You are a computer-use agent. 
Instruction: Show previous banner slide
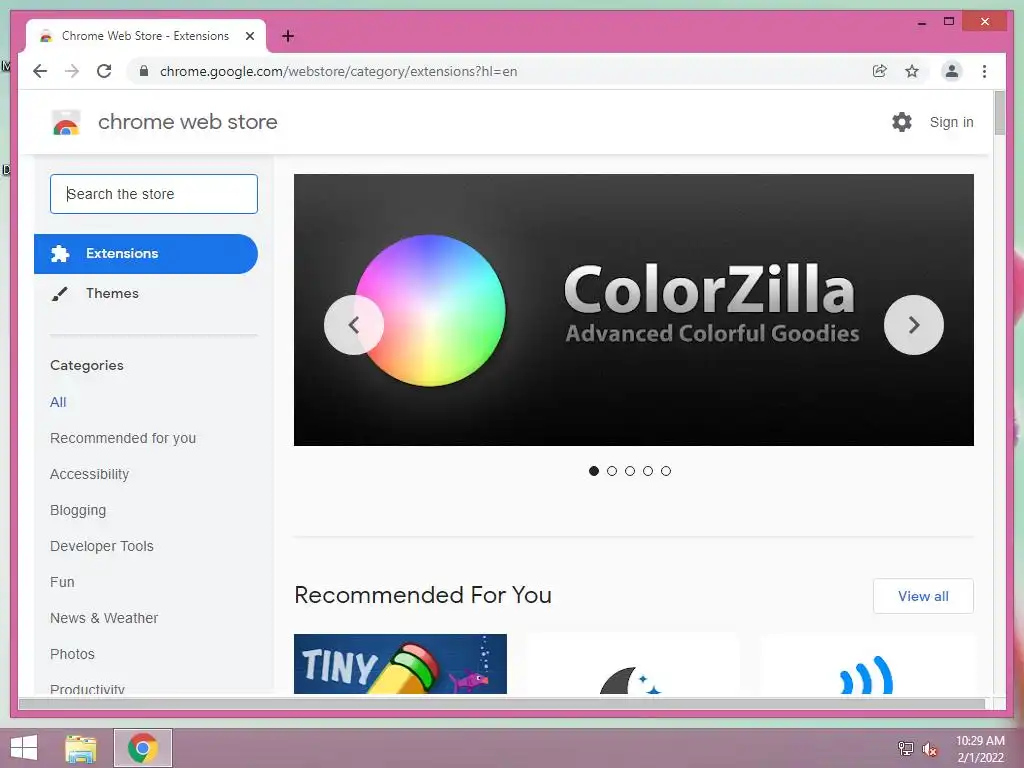354,325
